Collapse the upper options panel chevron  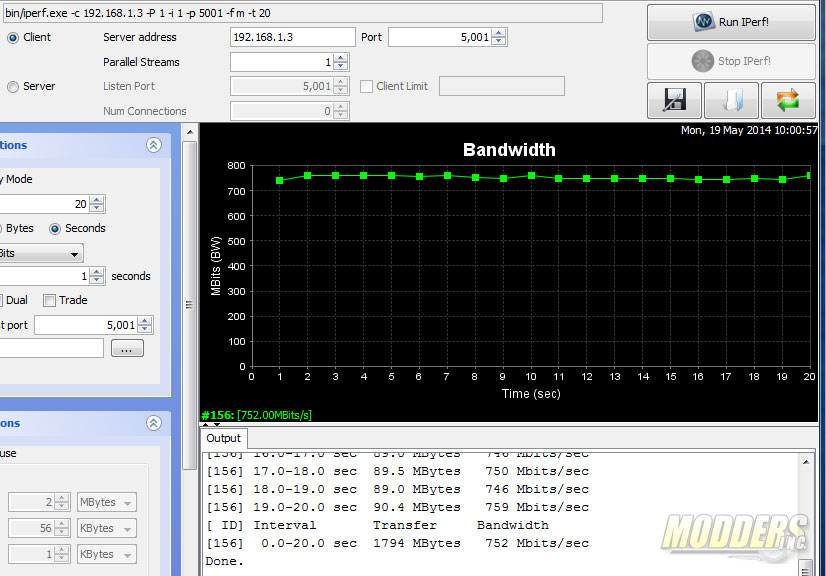pos(154,145)
